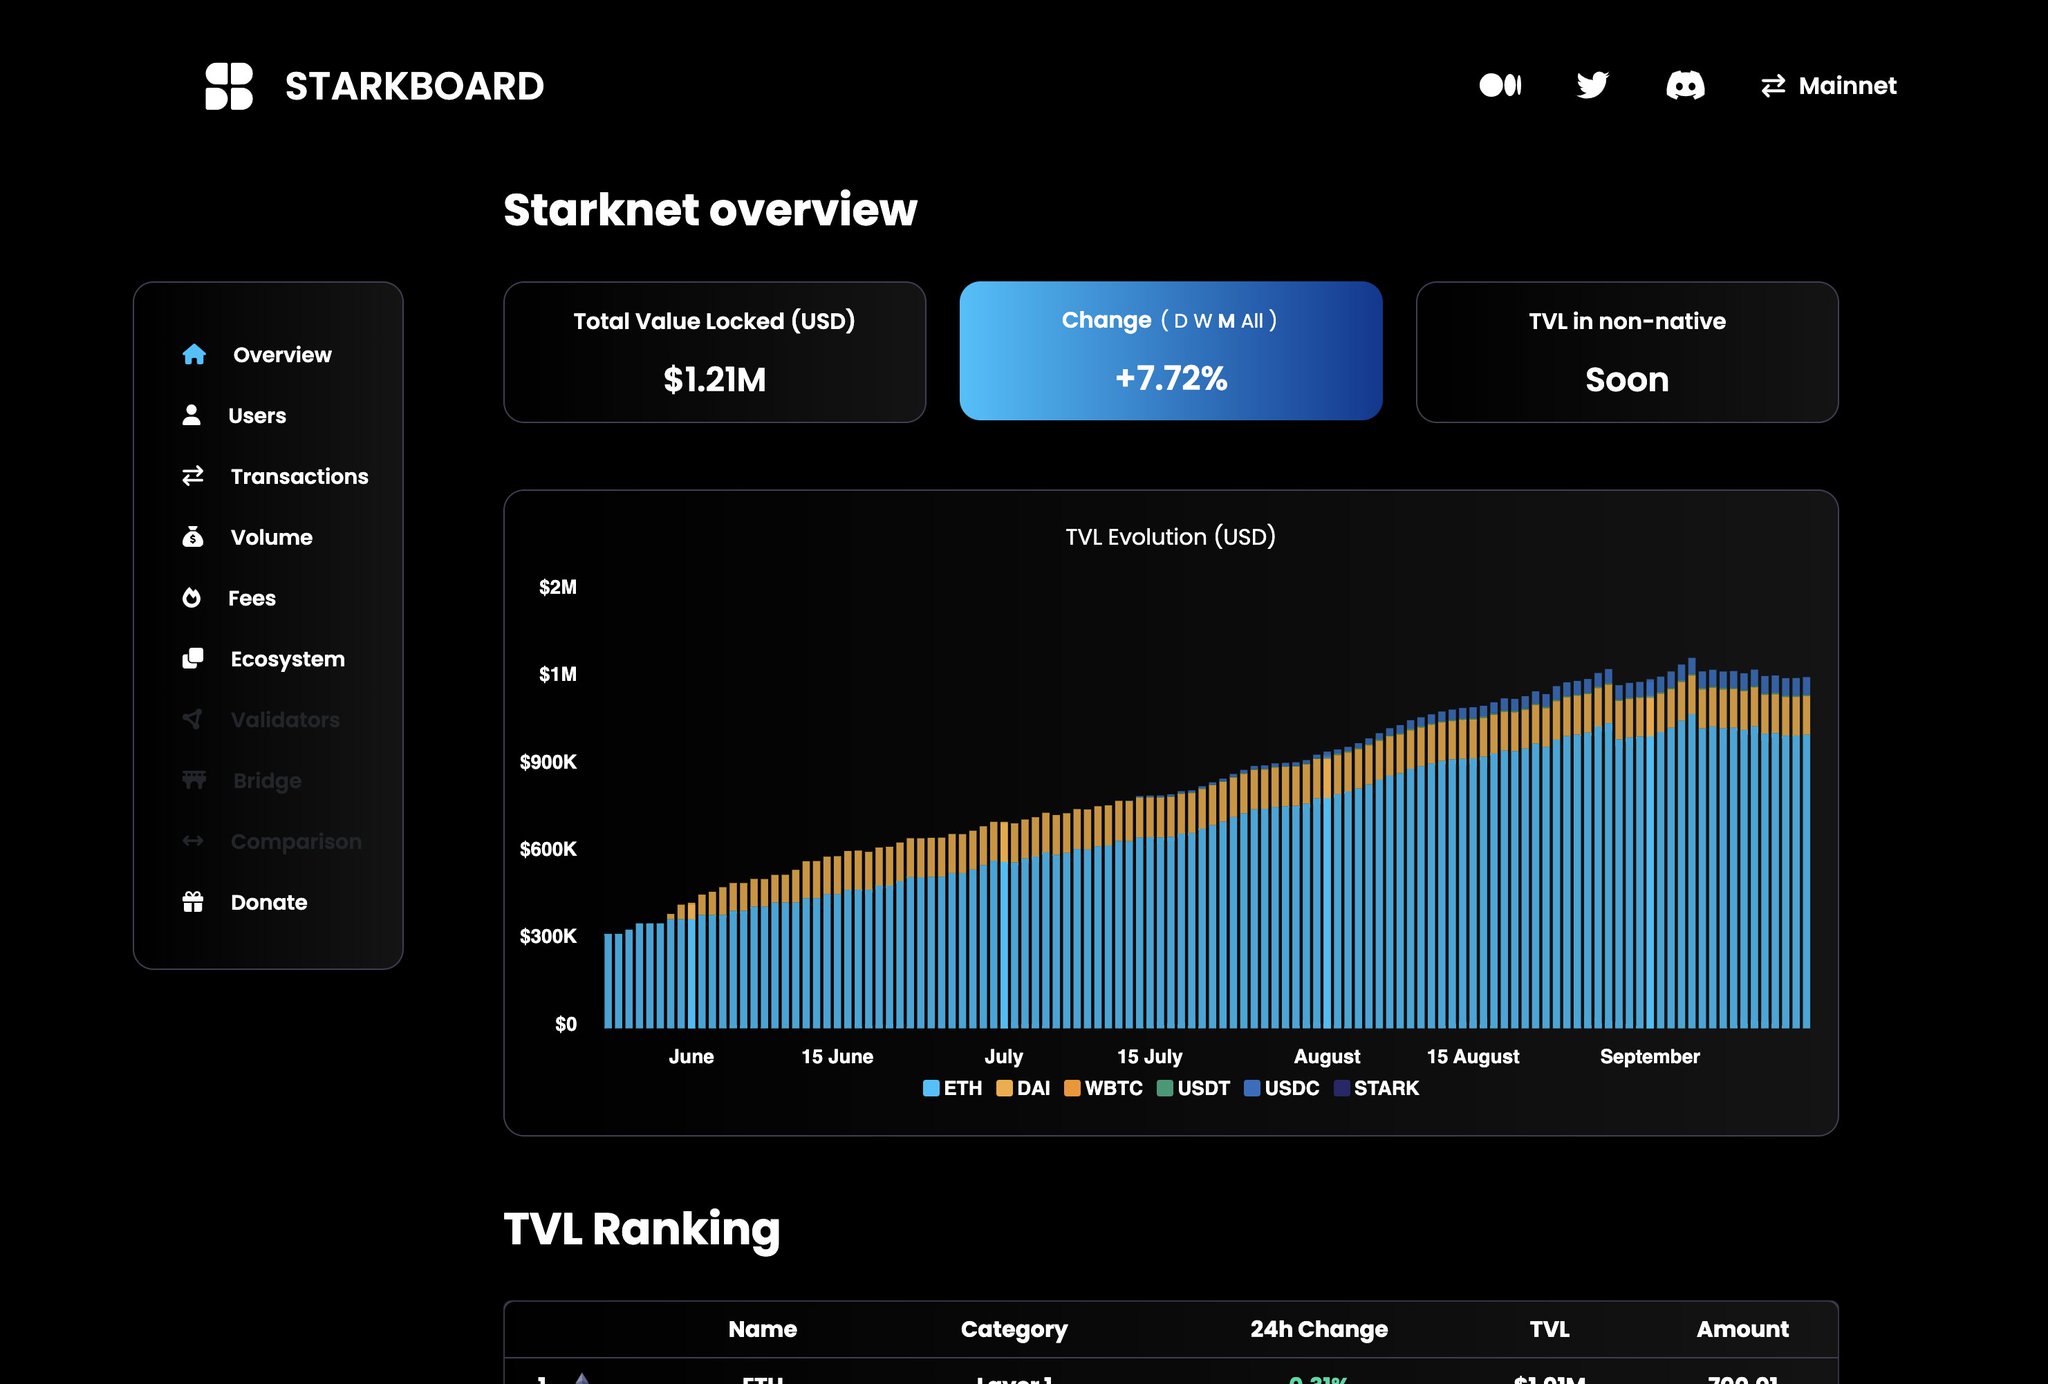Select the Overview home icon
The image size is (2048, 1384).
tap(193, 353)
